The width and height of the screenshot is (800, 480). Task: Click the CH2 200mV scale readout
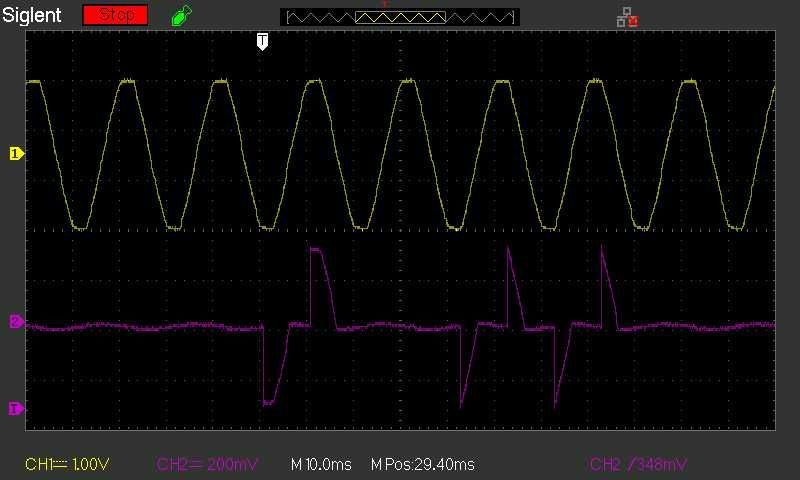pos(207,464)
